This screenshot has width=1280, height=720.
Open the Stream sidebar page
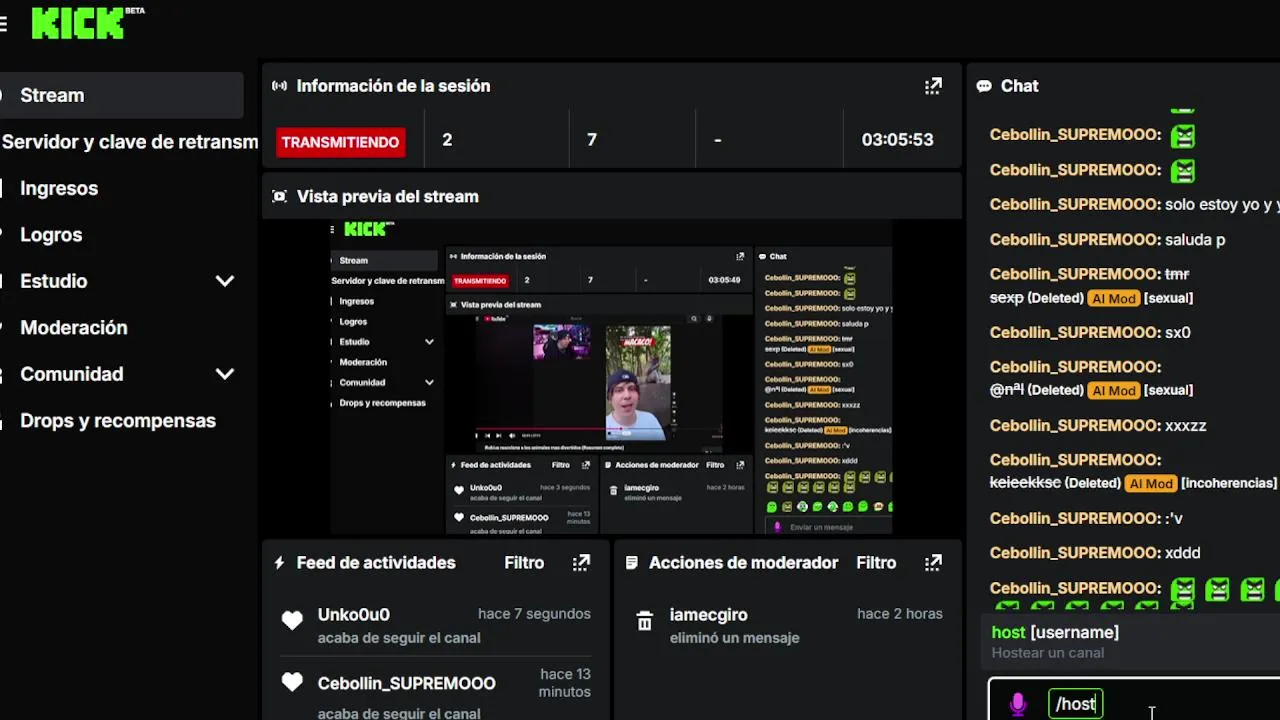121,95
